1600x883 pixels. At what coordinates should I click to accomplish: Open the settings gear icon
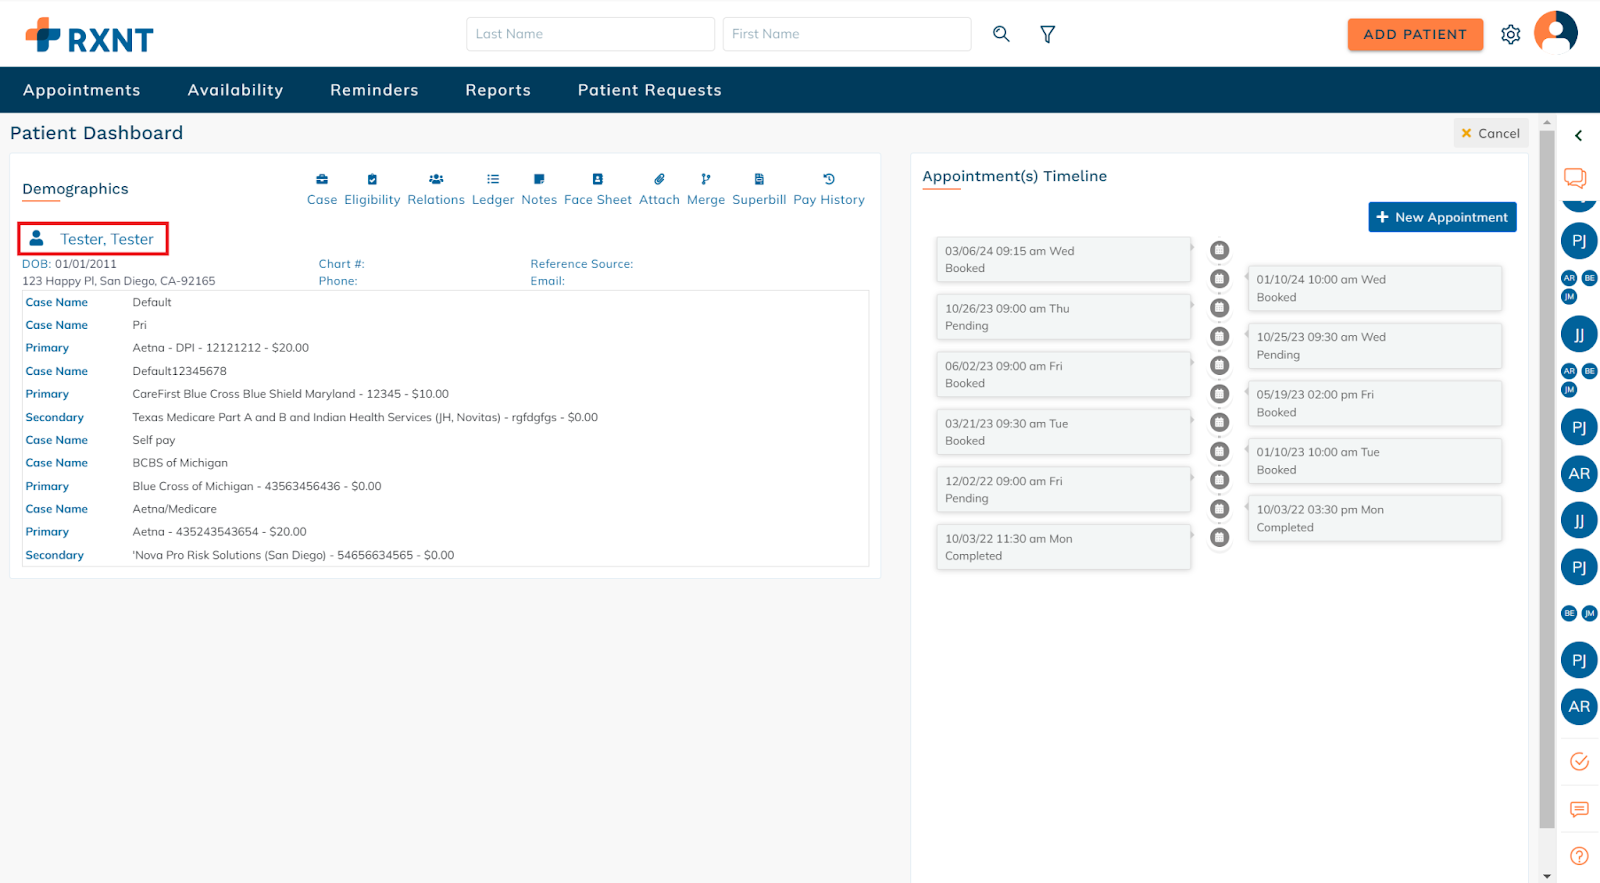1511,34
